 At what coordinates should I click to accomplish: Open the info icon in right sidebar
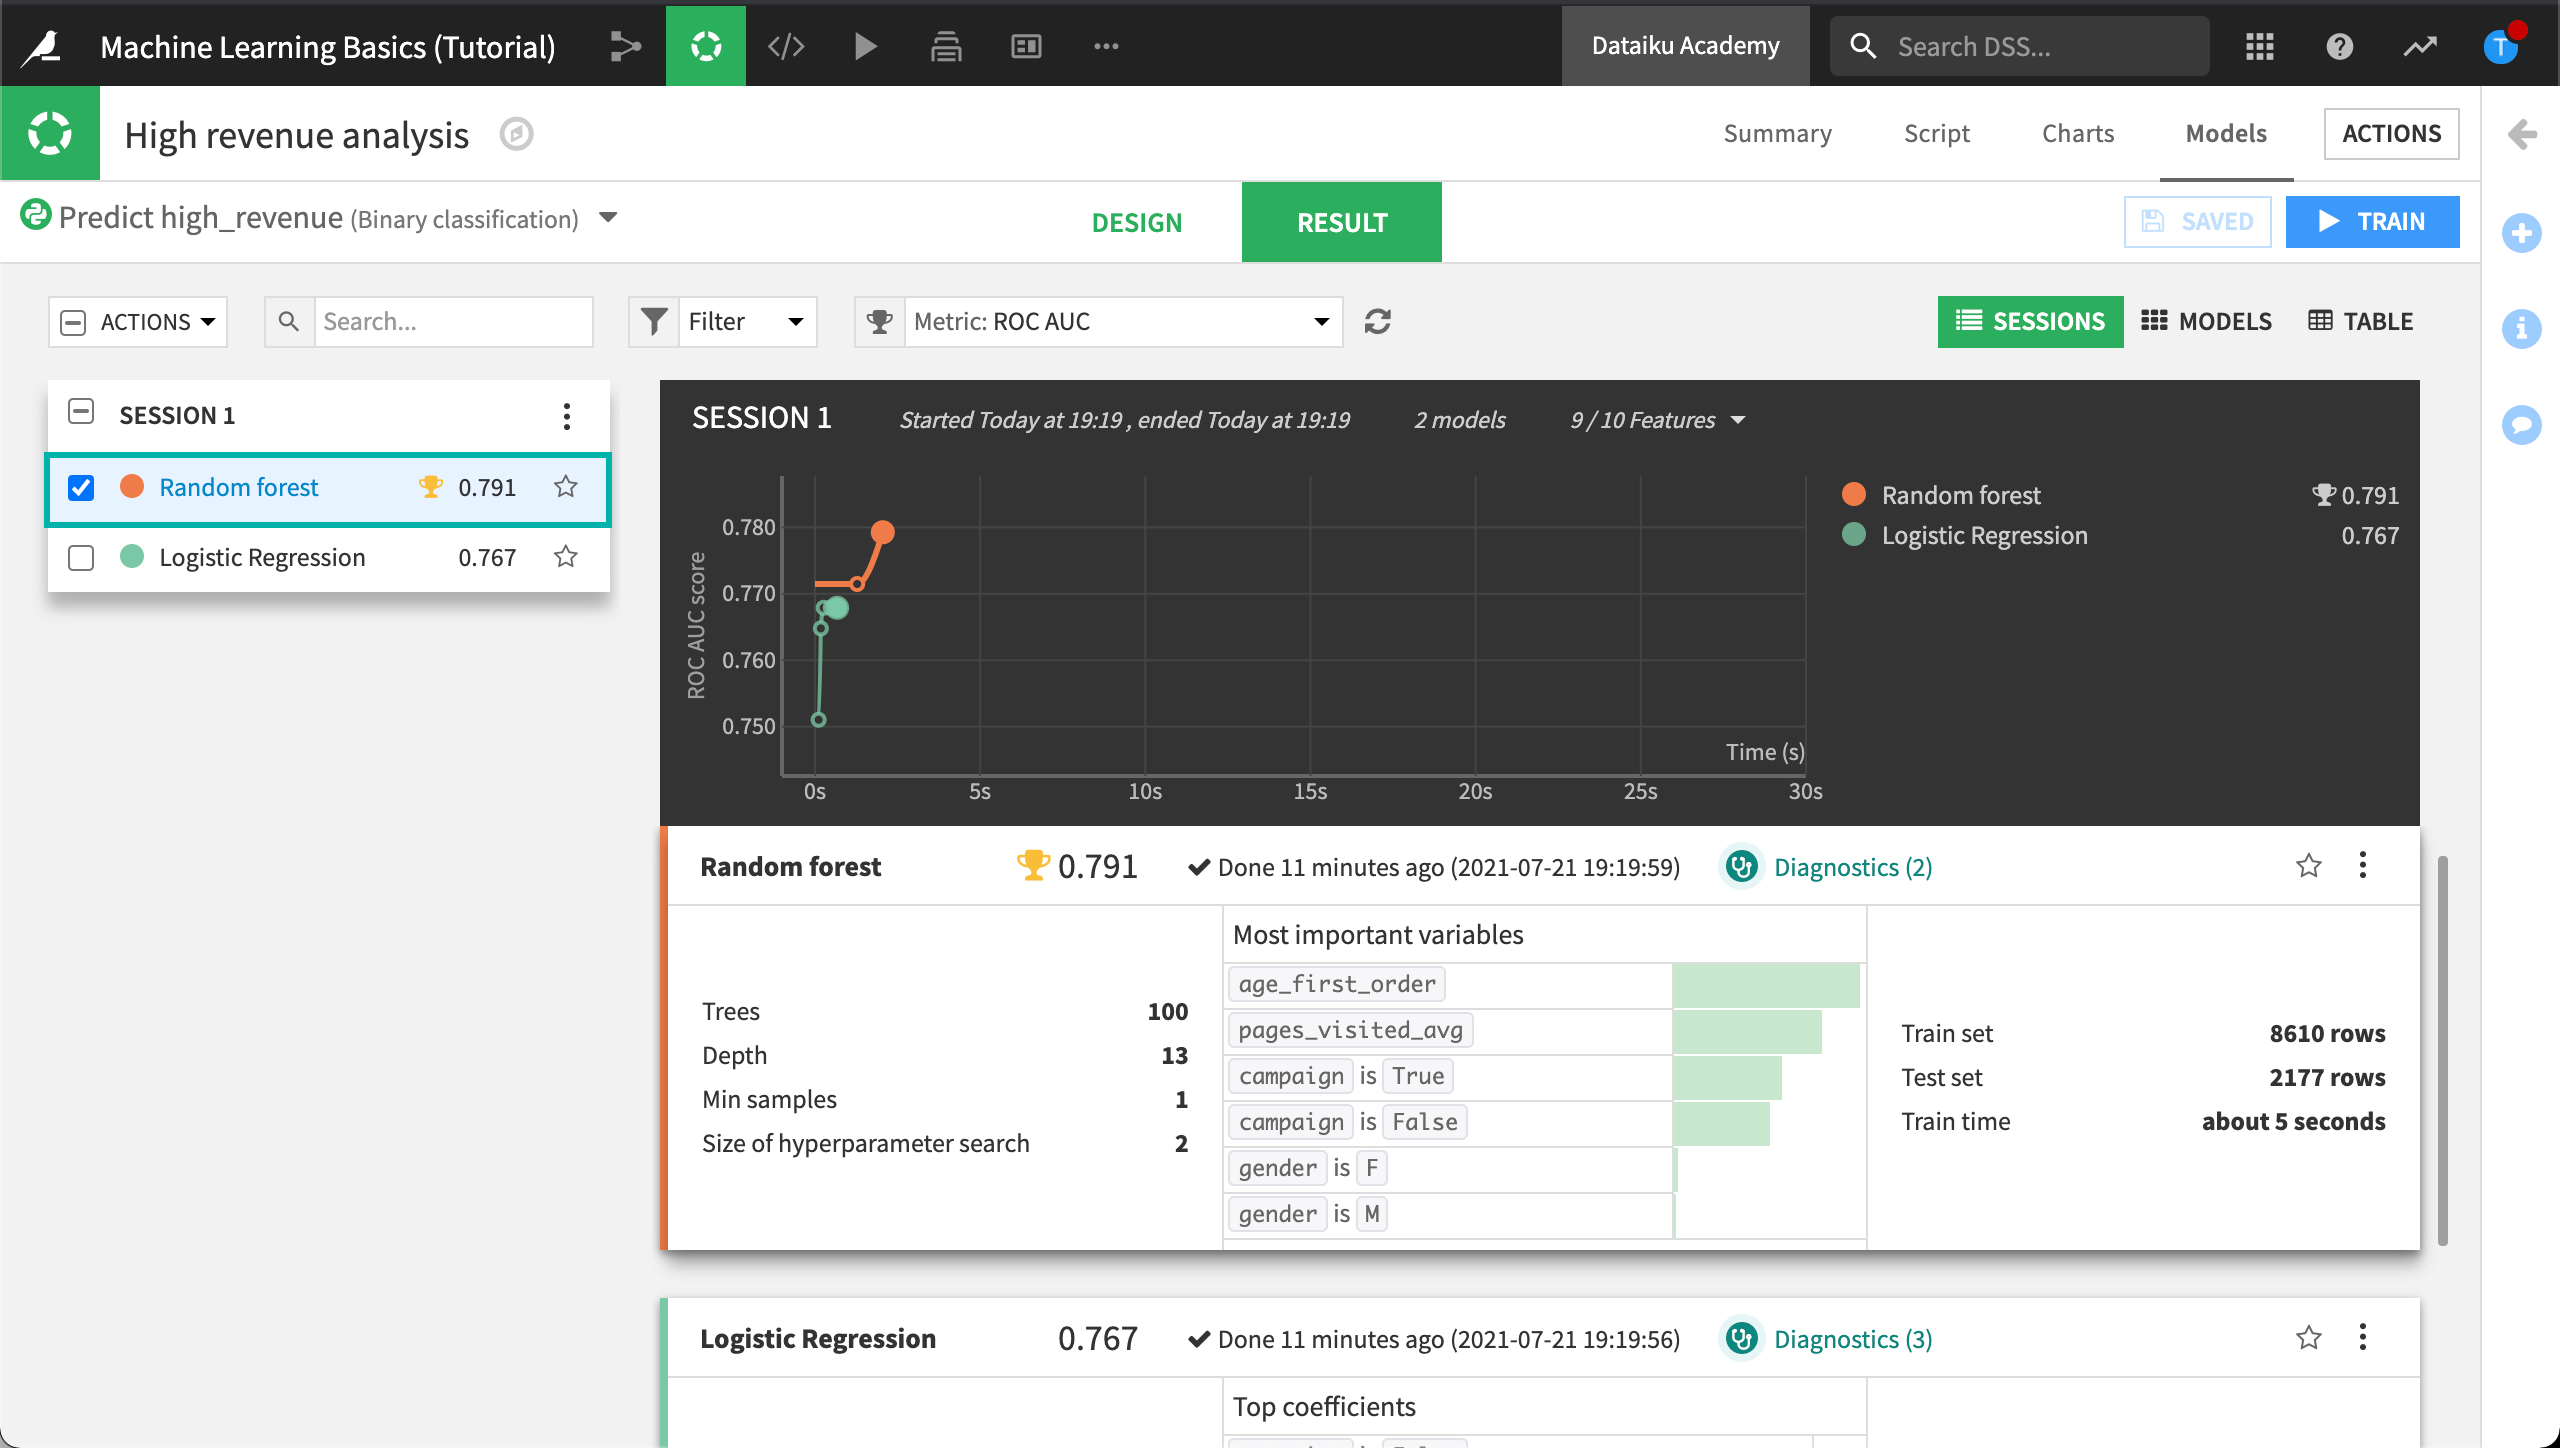click(2522, 328)
